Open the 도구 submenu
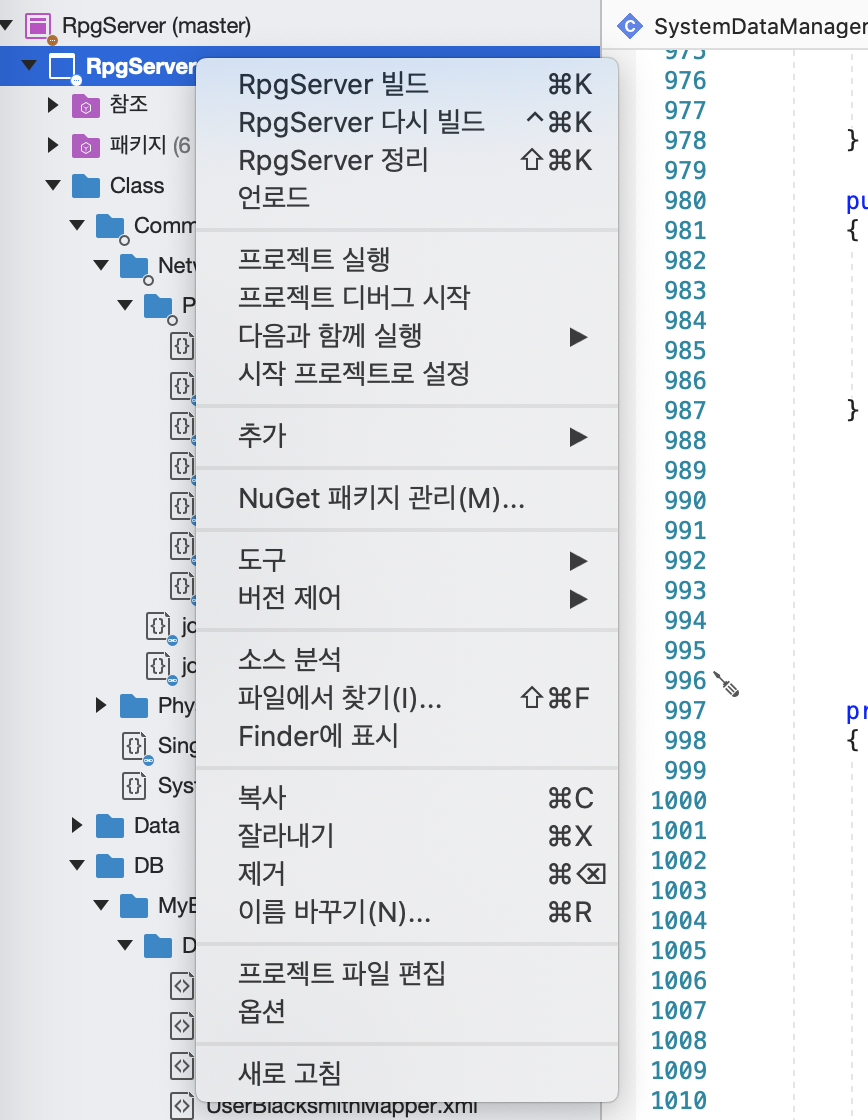868x1120 pixels. (406, 560)
